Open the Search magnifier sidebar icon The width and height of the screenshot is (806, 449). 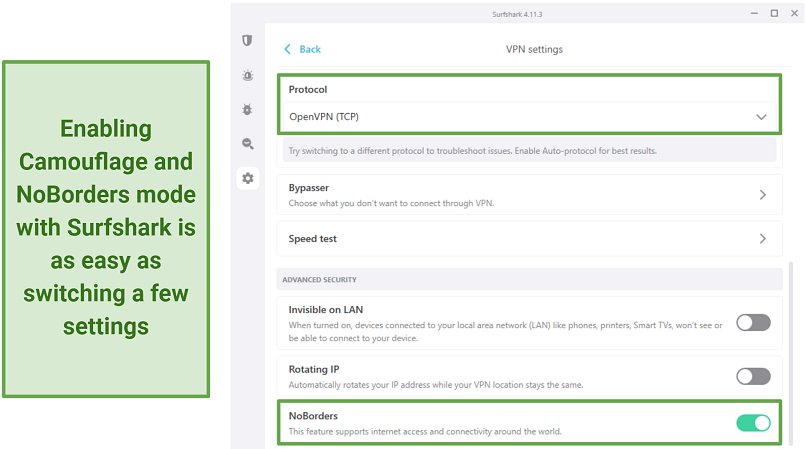click(x=248, y=144)
